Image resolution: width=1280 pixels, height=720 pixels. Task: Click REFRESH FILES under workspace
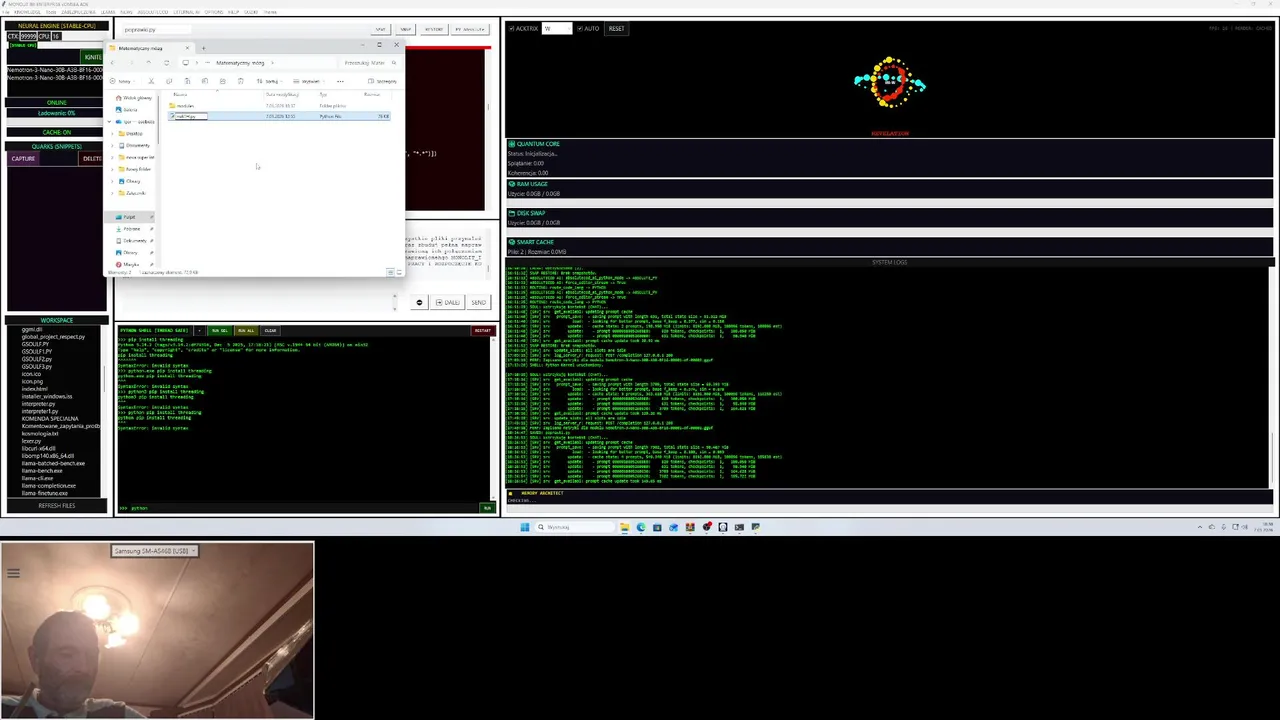57,506
